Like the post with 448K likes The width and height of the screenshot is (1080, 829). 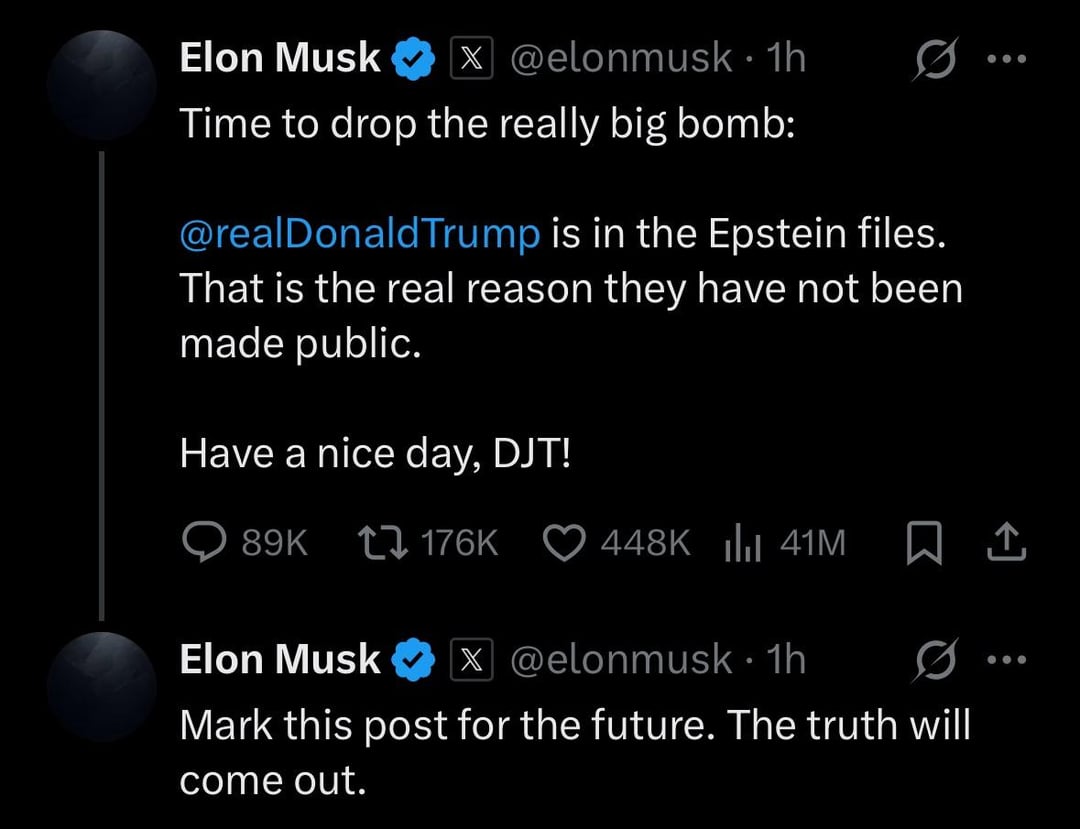(564, 543)
